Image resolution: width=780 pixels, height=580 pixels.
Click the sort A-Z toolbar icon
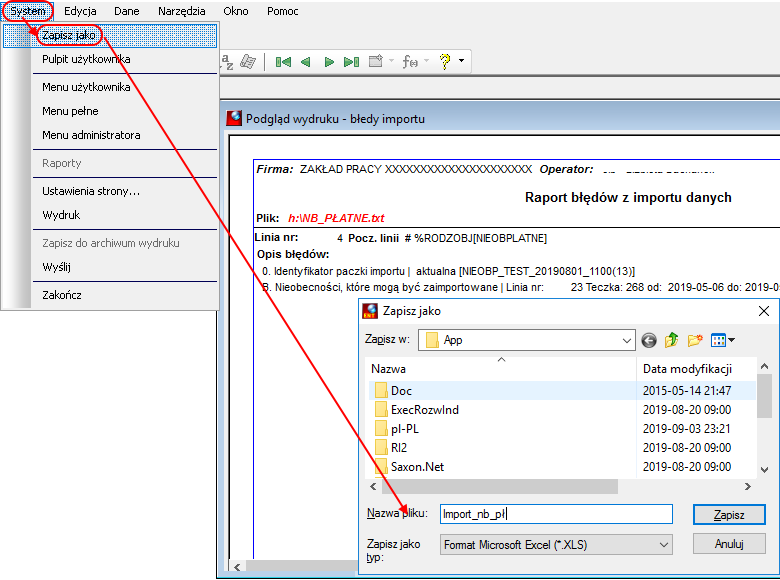point(227,62)
